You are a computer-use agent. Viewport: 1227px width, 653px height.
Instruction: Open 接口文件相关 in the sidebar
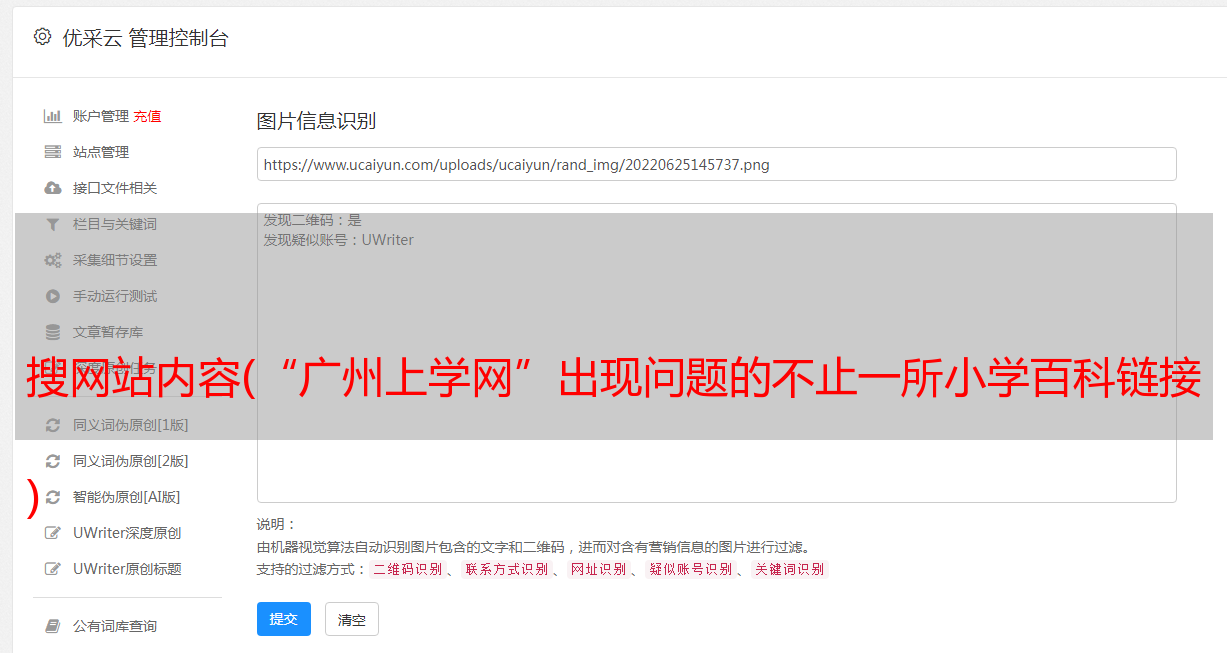click(x=115, y=188)
